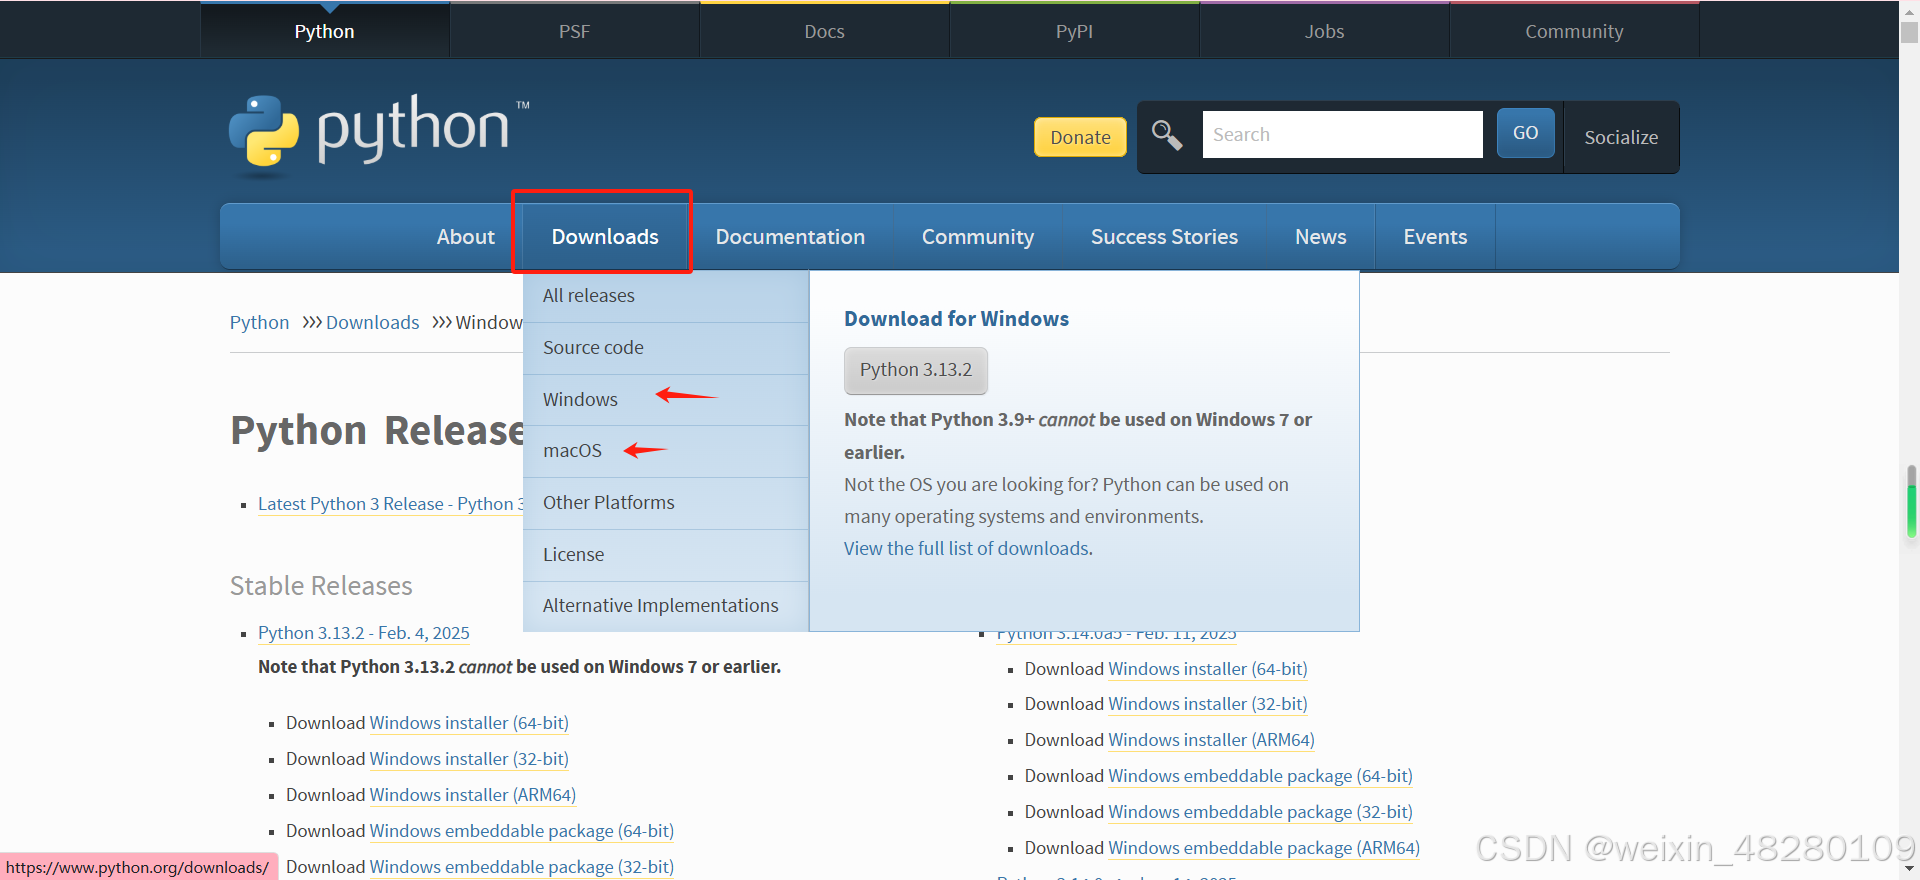This screenshot has height=880, width=1920.
Task: Download pre-release Windows installer (ARM64)
Action: (1212, 740)
